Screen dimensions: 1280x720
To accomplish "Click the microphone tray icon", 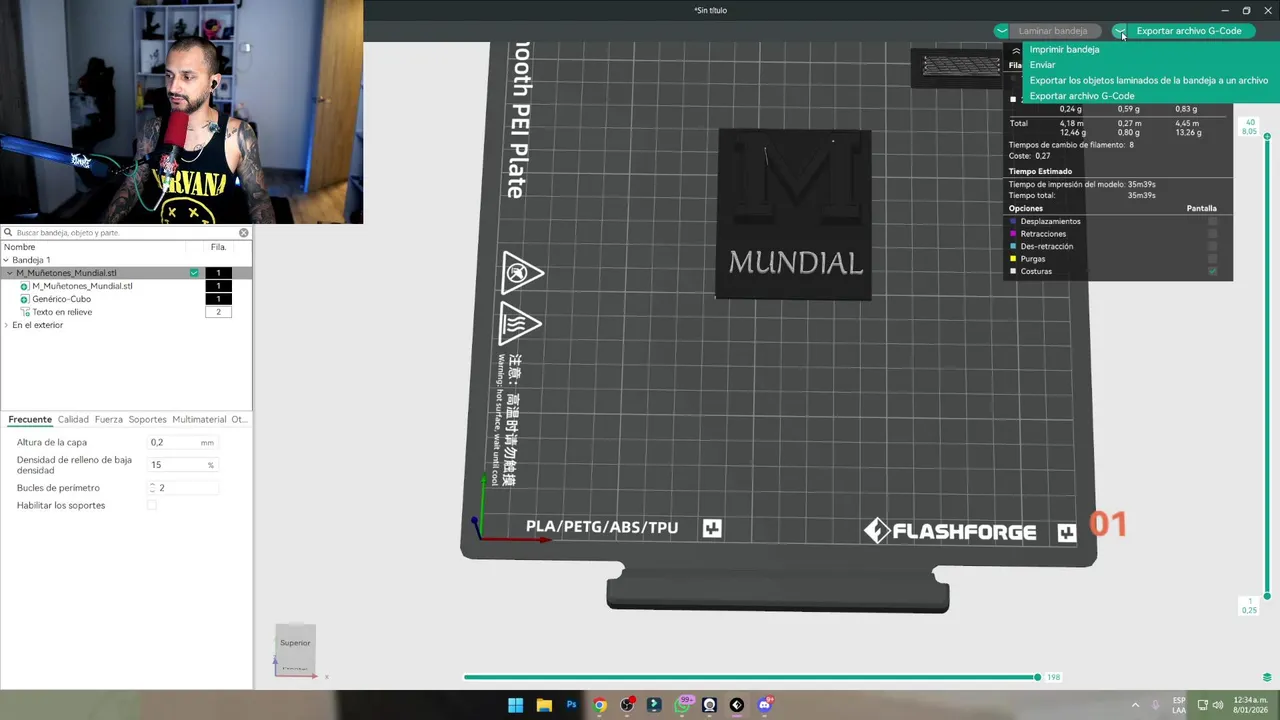I will [x=1156, y=705].
